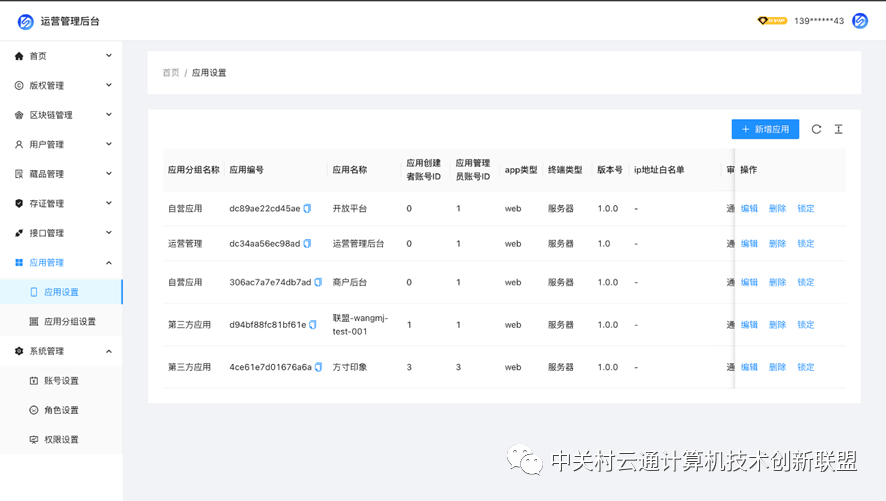The height and width of the screenshot is (501, 886).
Task: Copy app ID dc34aa56ec98ad
Action: pos(308,244)
